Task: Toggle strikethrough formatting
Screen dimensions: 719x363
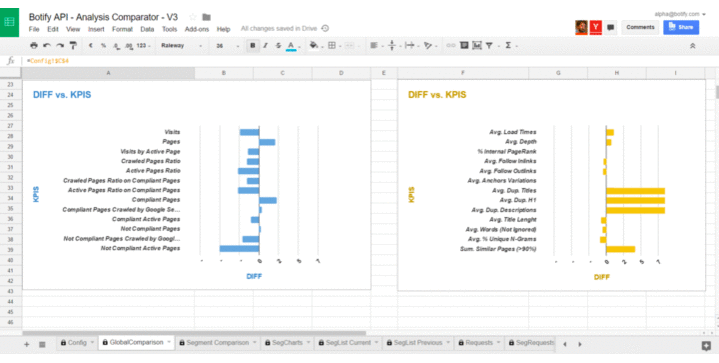Action: coord(278,45)
